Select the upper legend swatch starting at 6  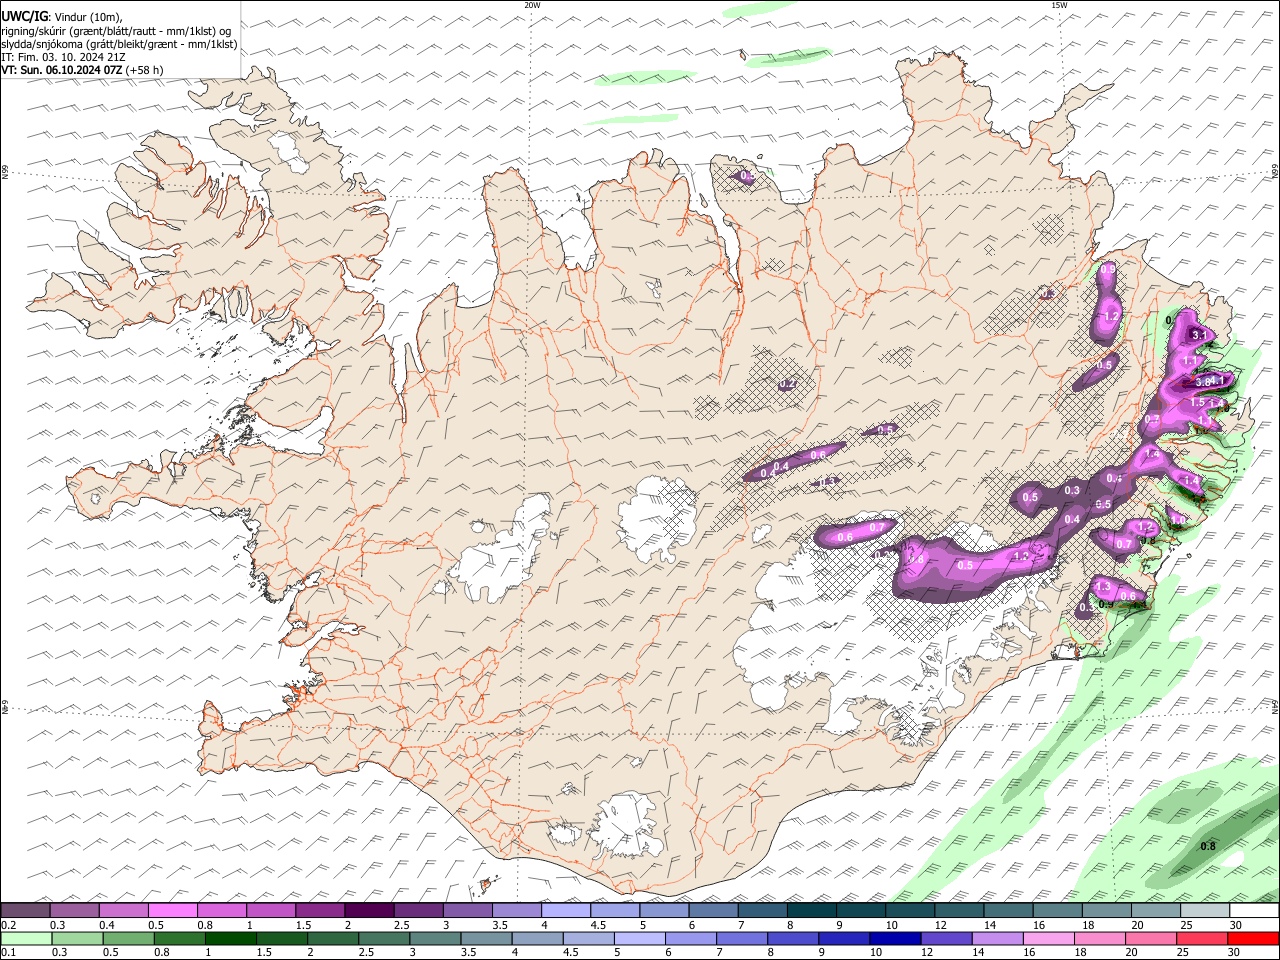coord(713,910)
